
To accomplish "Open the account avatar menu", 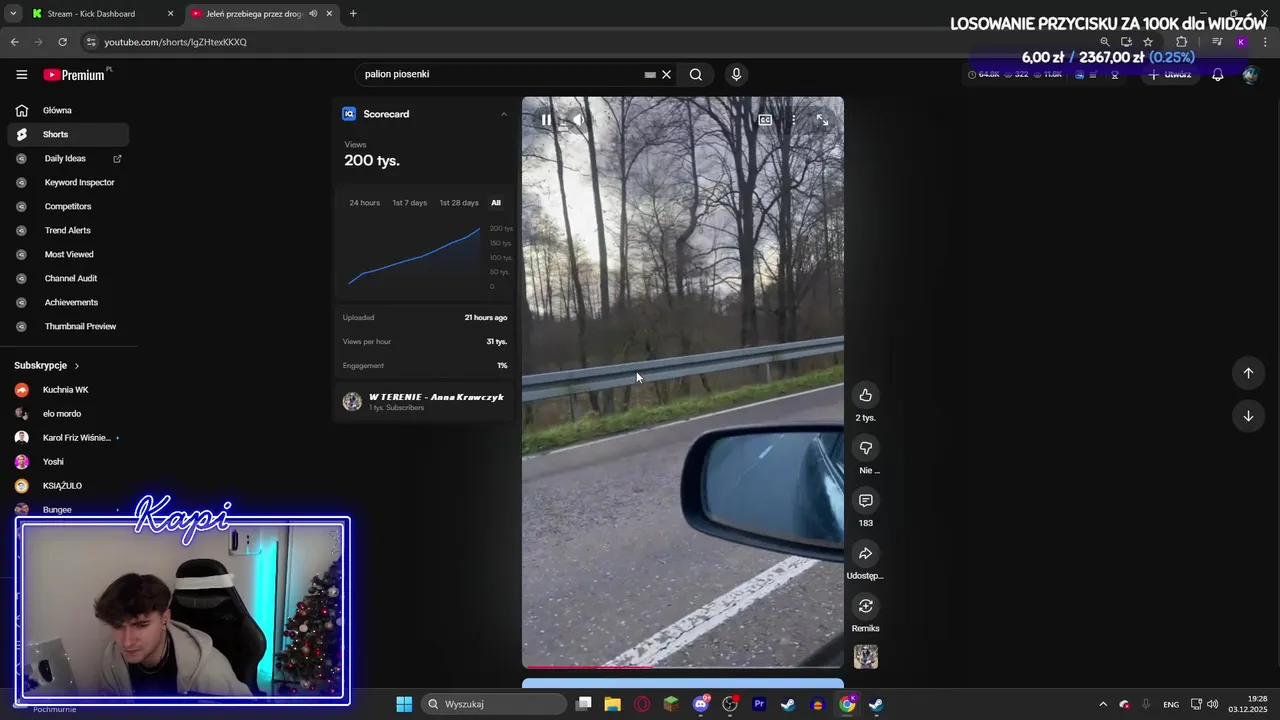I will tap(1250, 75).
